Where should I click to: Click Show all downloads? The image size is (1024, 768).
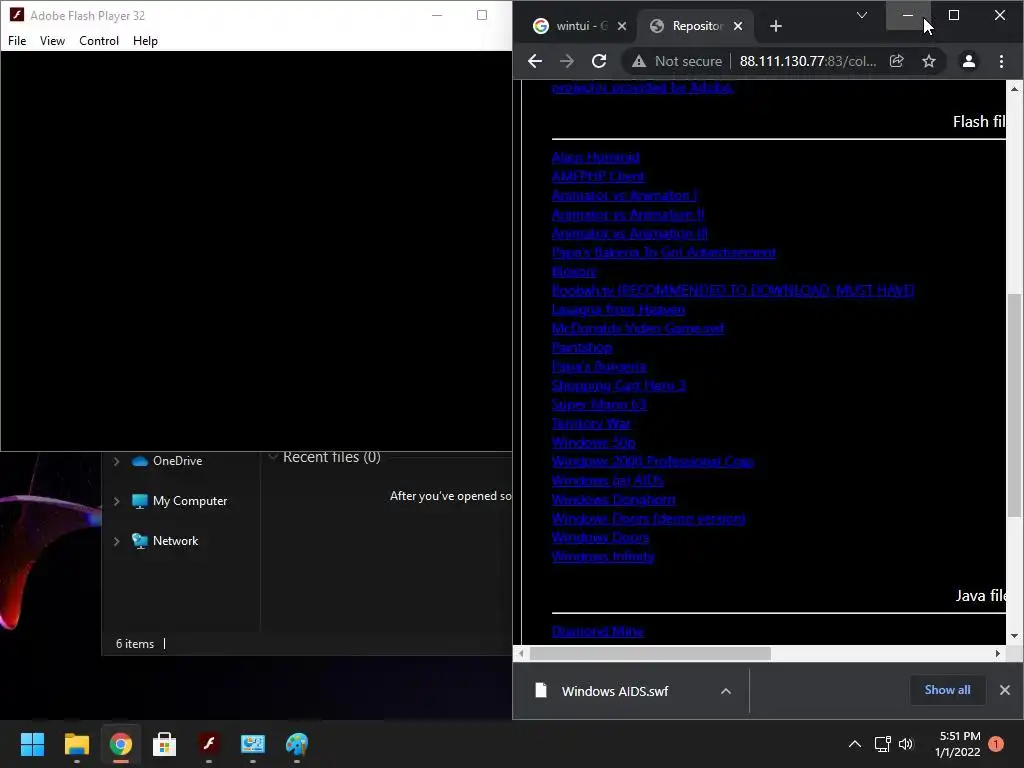pos(947,690)
